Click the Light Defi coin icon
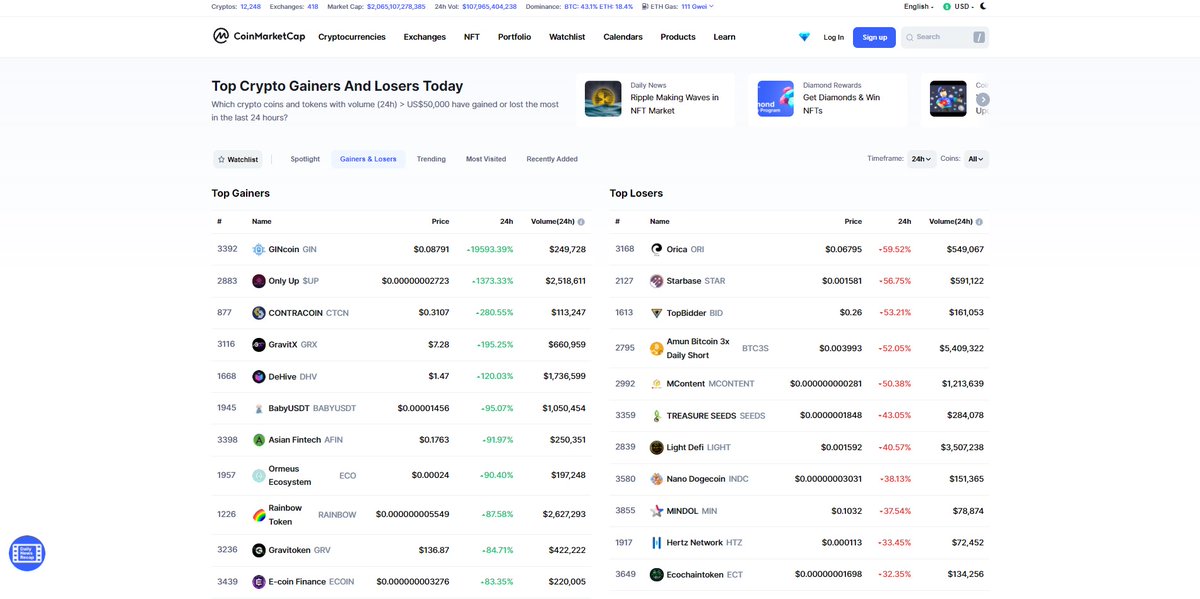This screenshot has height=599, width=1200. tap(657, 447)
